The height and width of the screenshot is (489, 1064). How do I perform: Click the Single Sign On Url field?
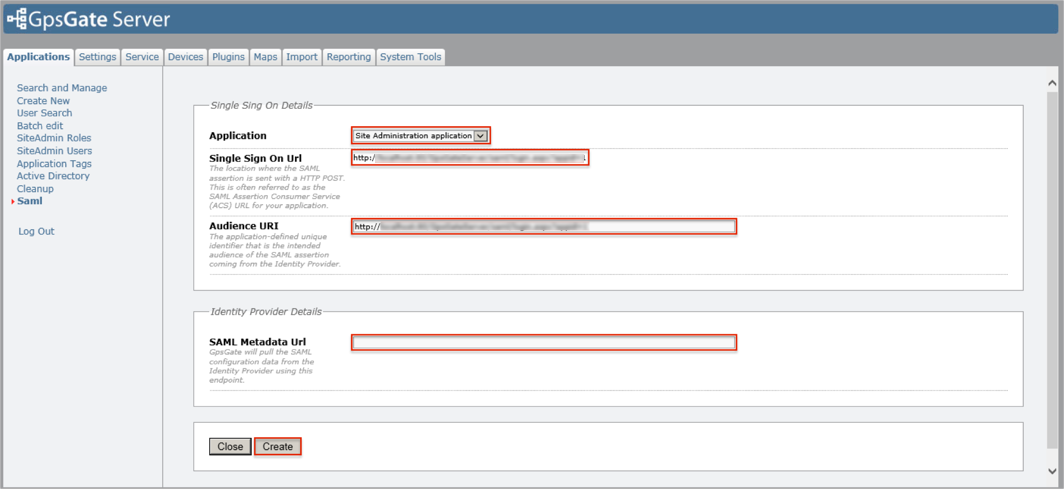(x=469, y=158)
